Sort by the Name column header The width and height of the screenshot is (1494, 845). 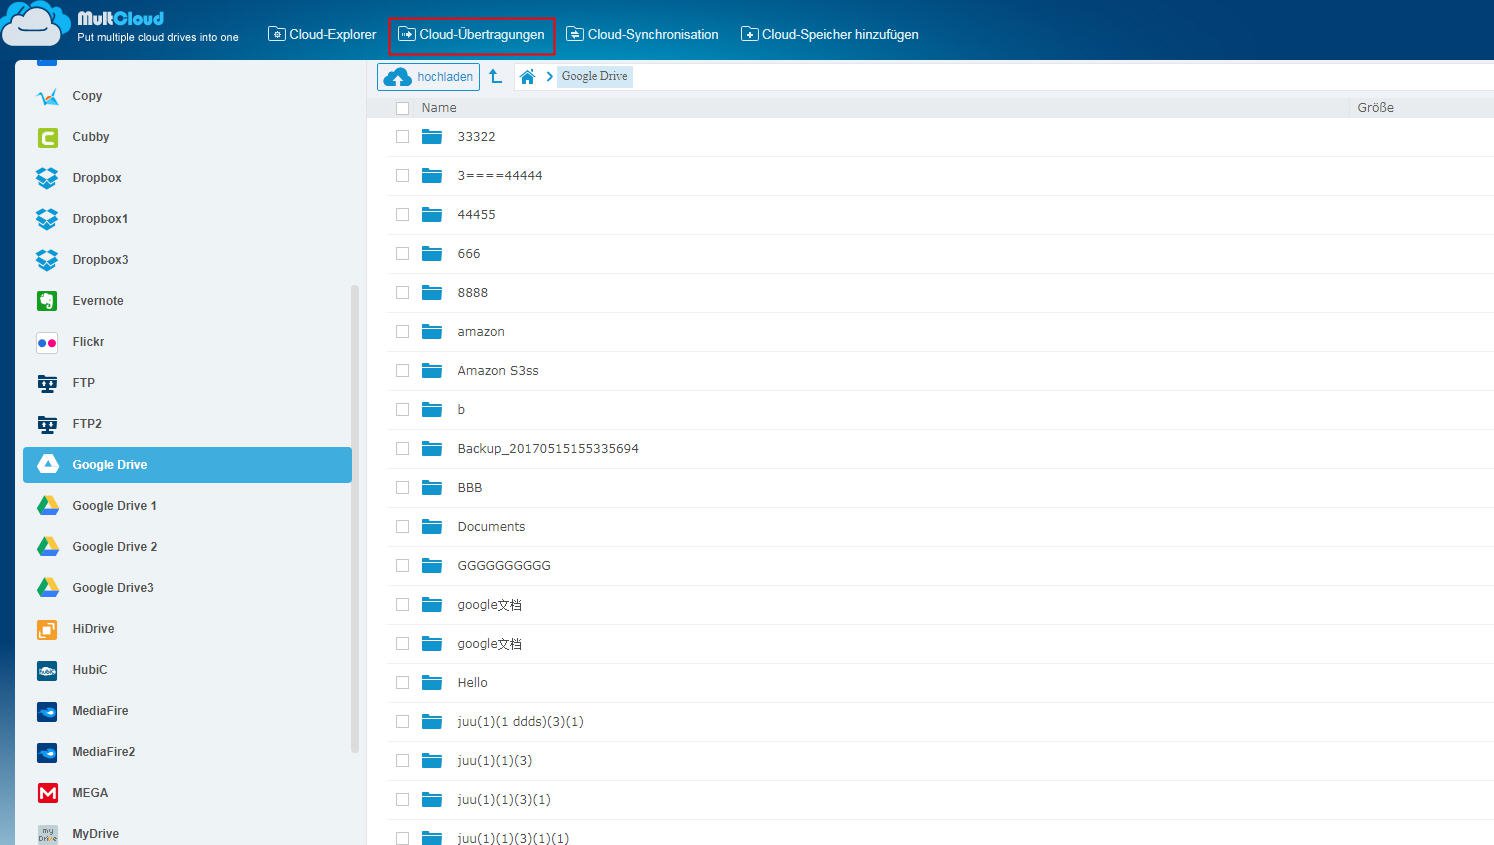point(439,107)
